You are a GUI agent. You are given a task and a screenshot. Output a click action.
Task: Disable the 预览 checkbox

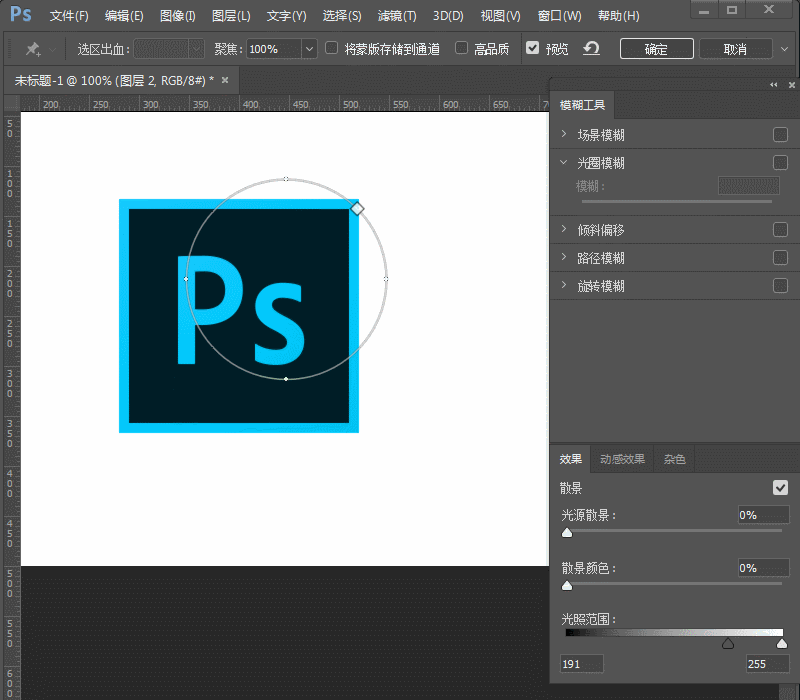[533, 48]
